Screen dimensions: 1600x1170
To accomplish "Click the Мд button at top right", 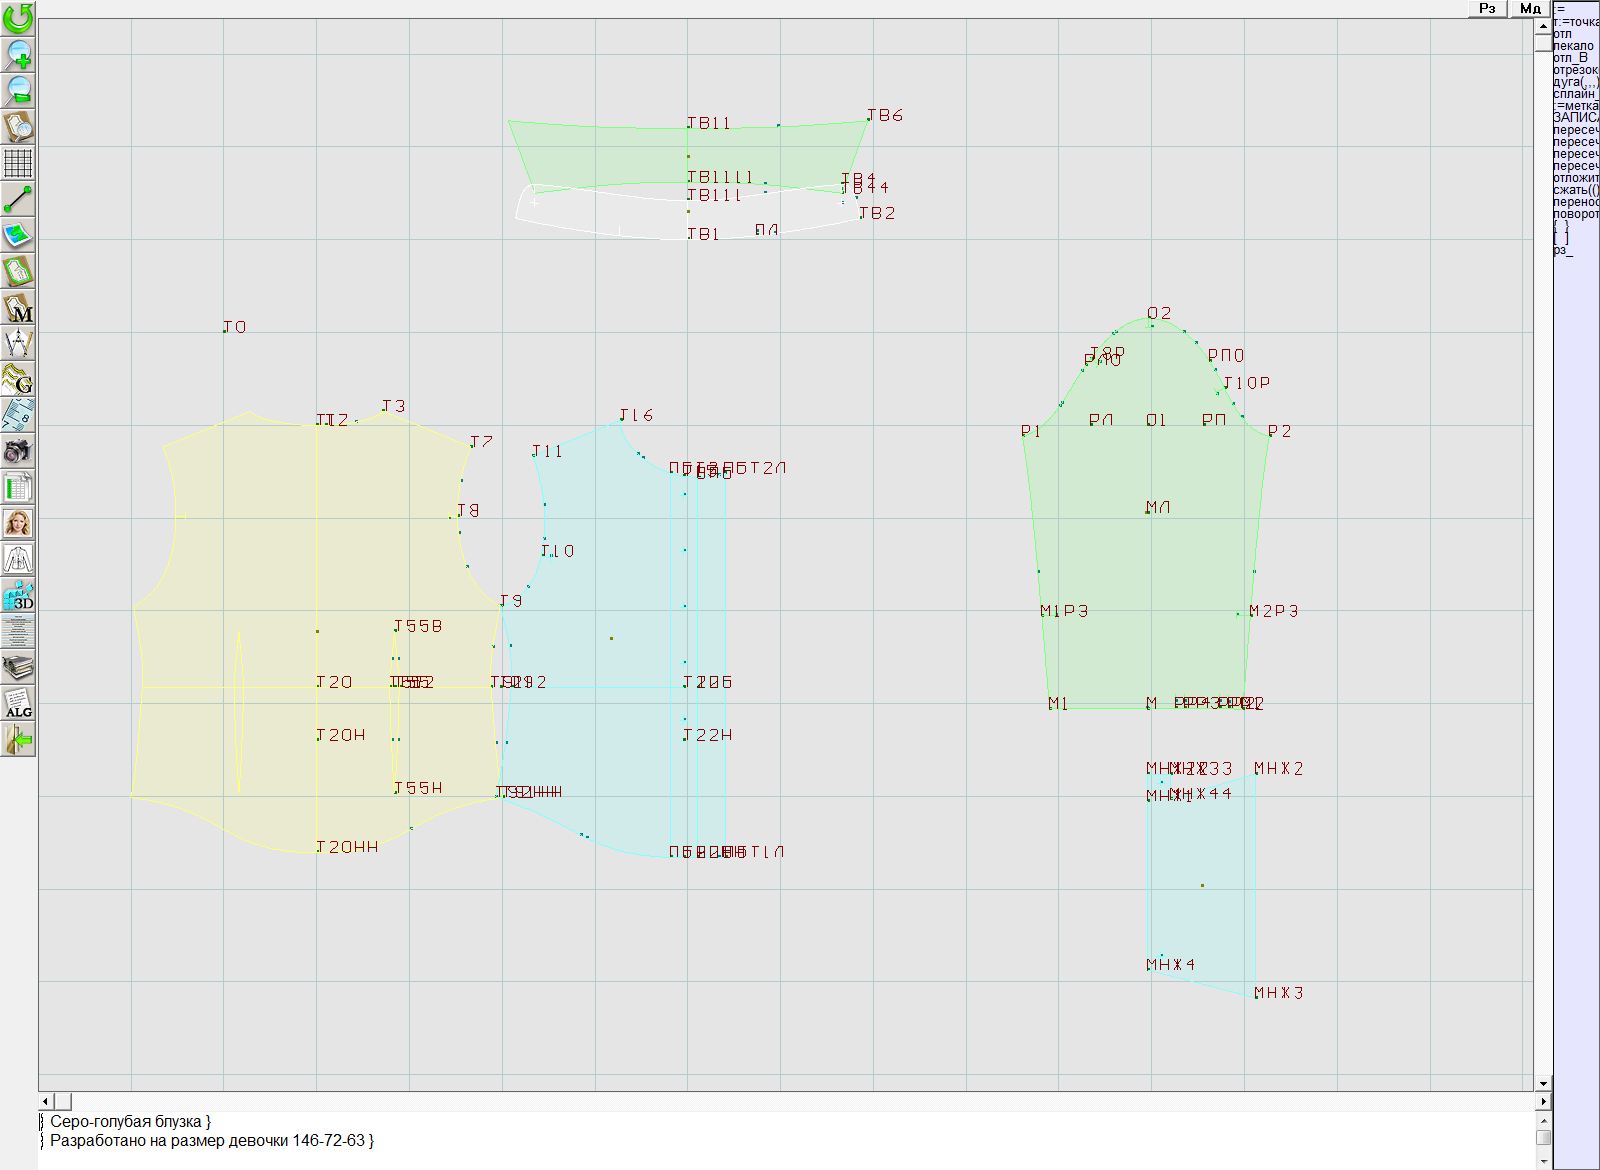I will [1530, 8].
